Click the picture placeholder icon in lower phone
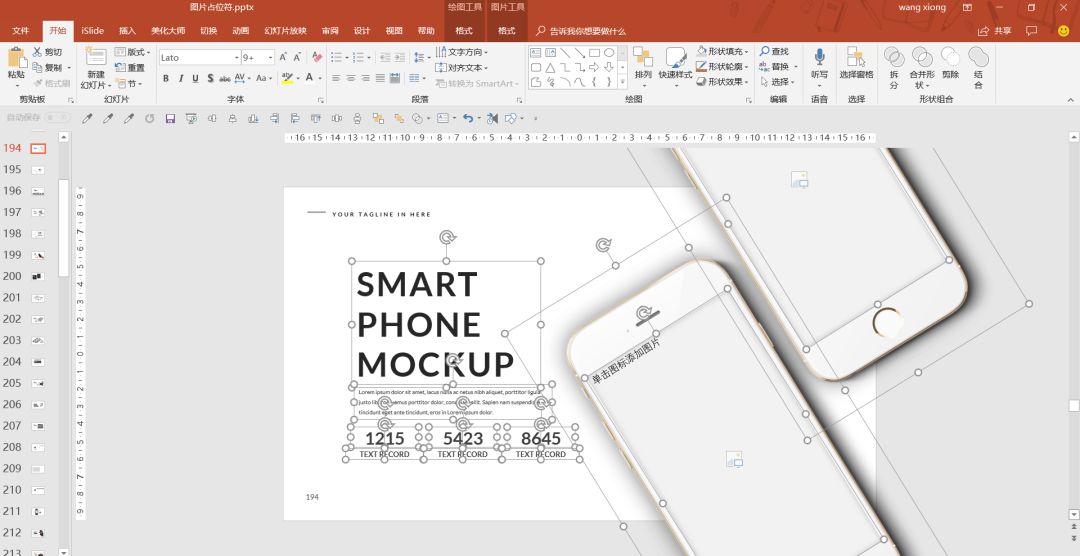The width and height of the screenshot is (1080, 556). [x=734, y=460]
